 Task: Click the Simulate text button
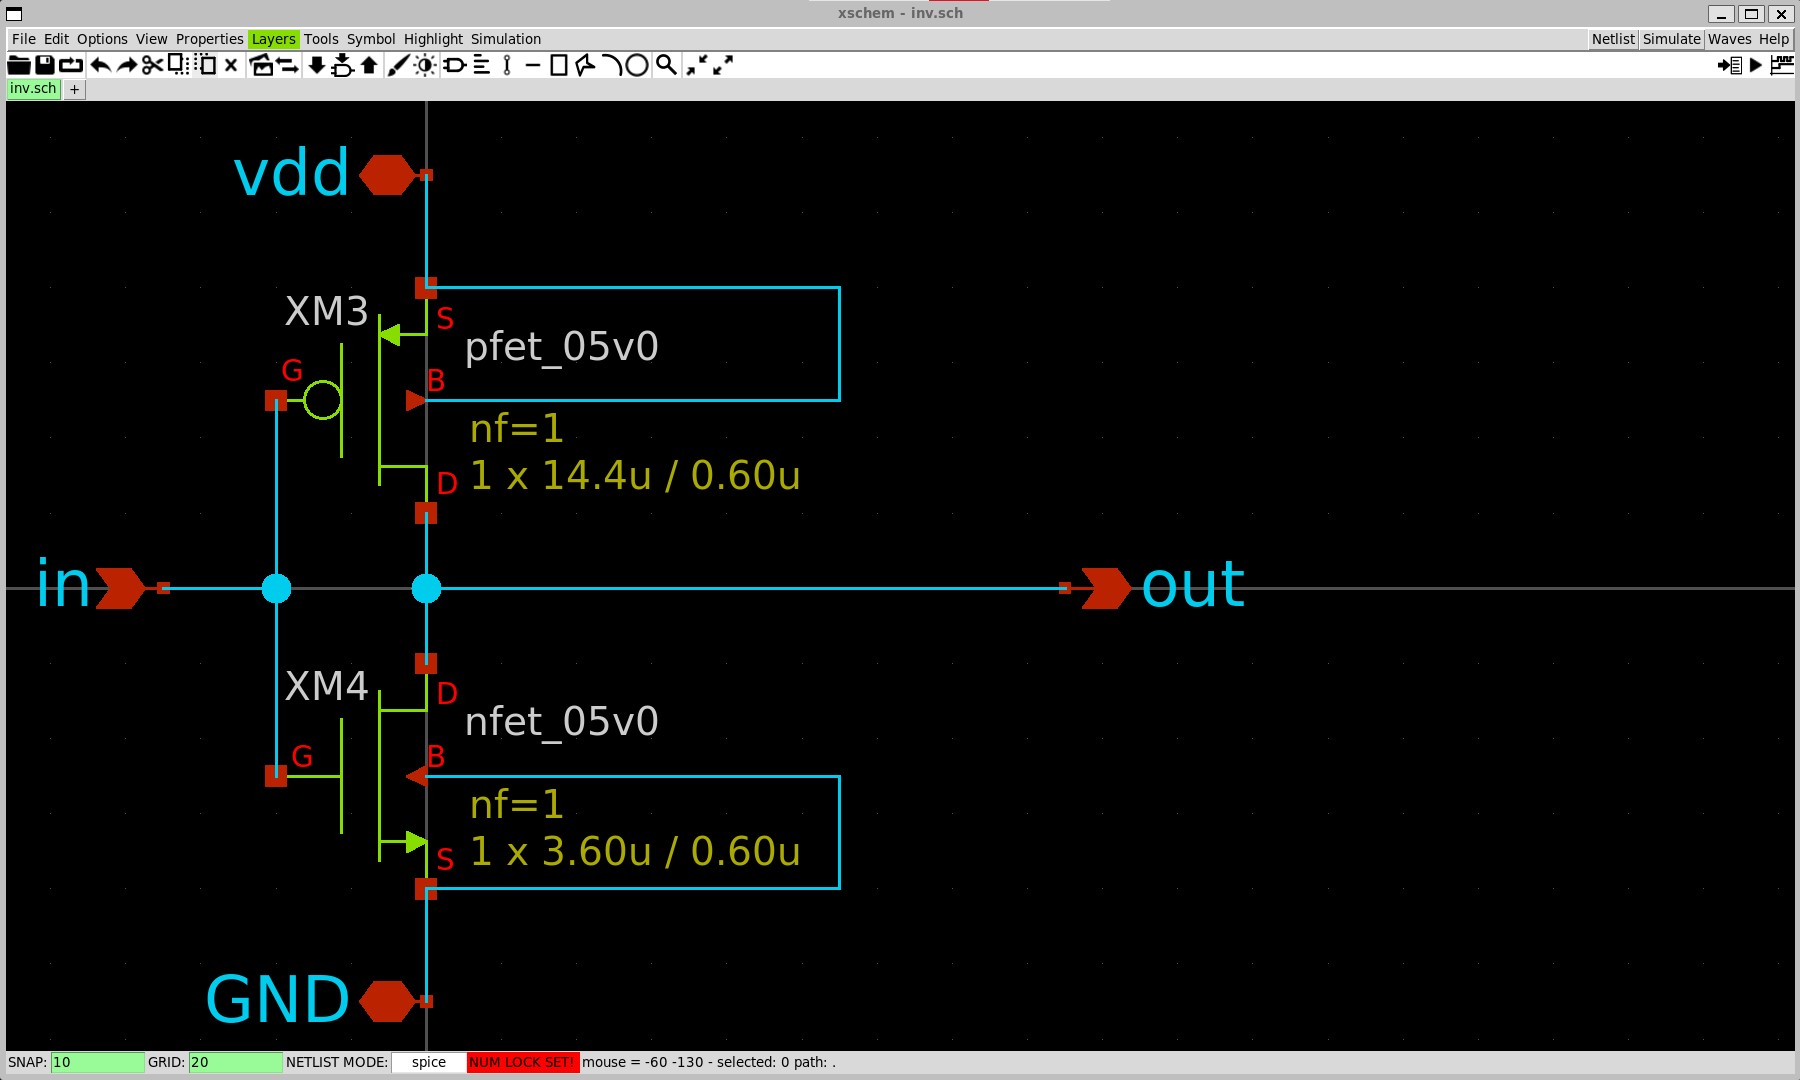pos(1671,39)
